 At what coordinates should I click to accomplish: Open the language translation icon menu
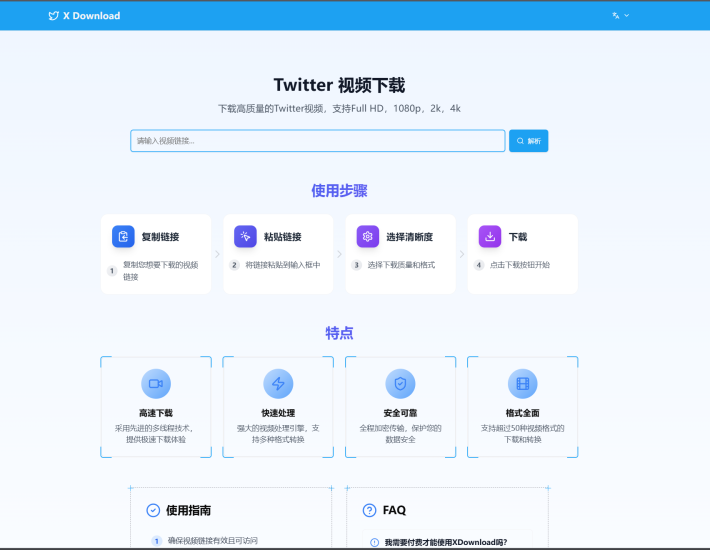(615, 15)
